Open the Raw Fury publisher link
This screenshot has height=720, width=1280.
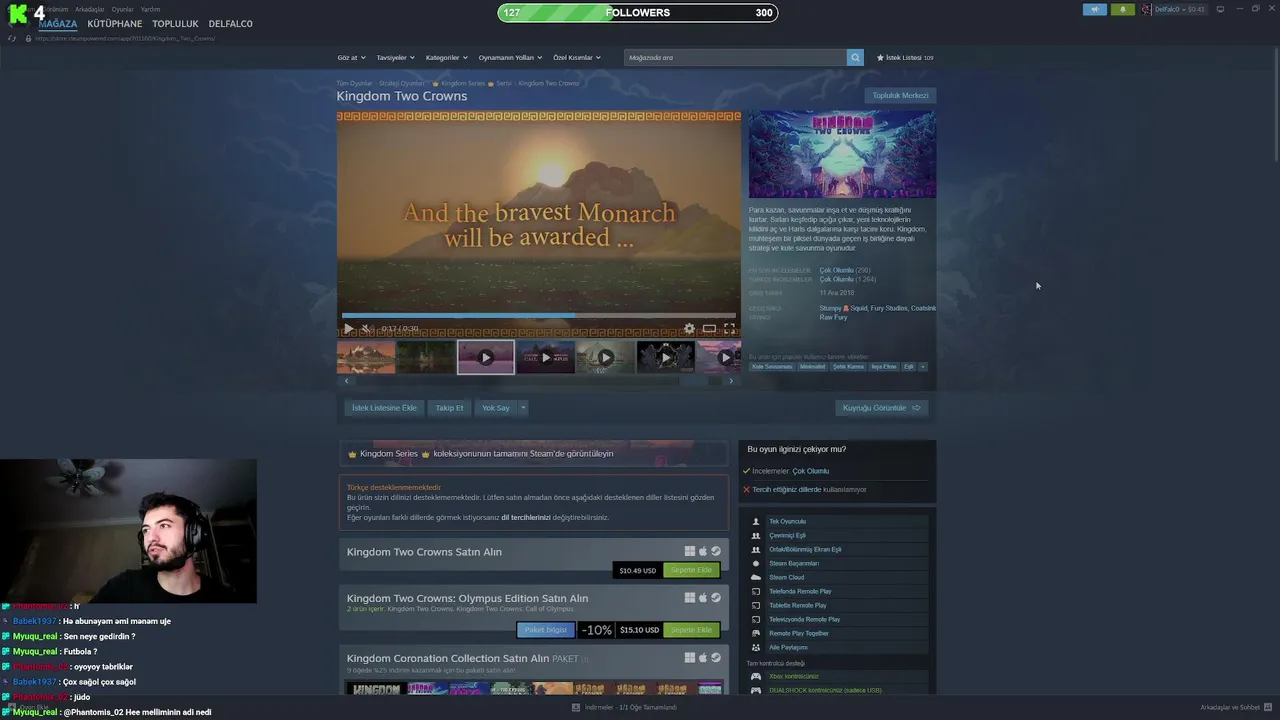833,317
